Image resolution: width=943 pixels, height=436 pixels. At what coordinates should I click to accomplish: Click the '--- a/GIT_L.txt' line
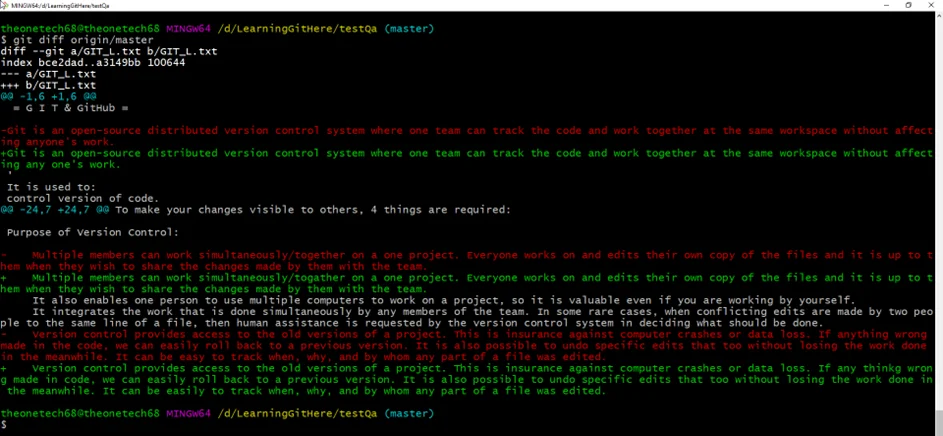point(48,74)
